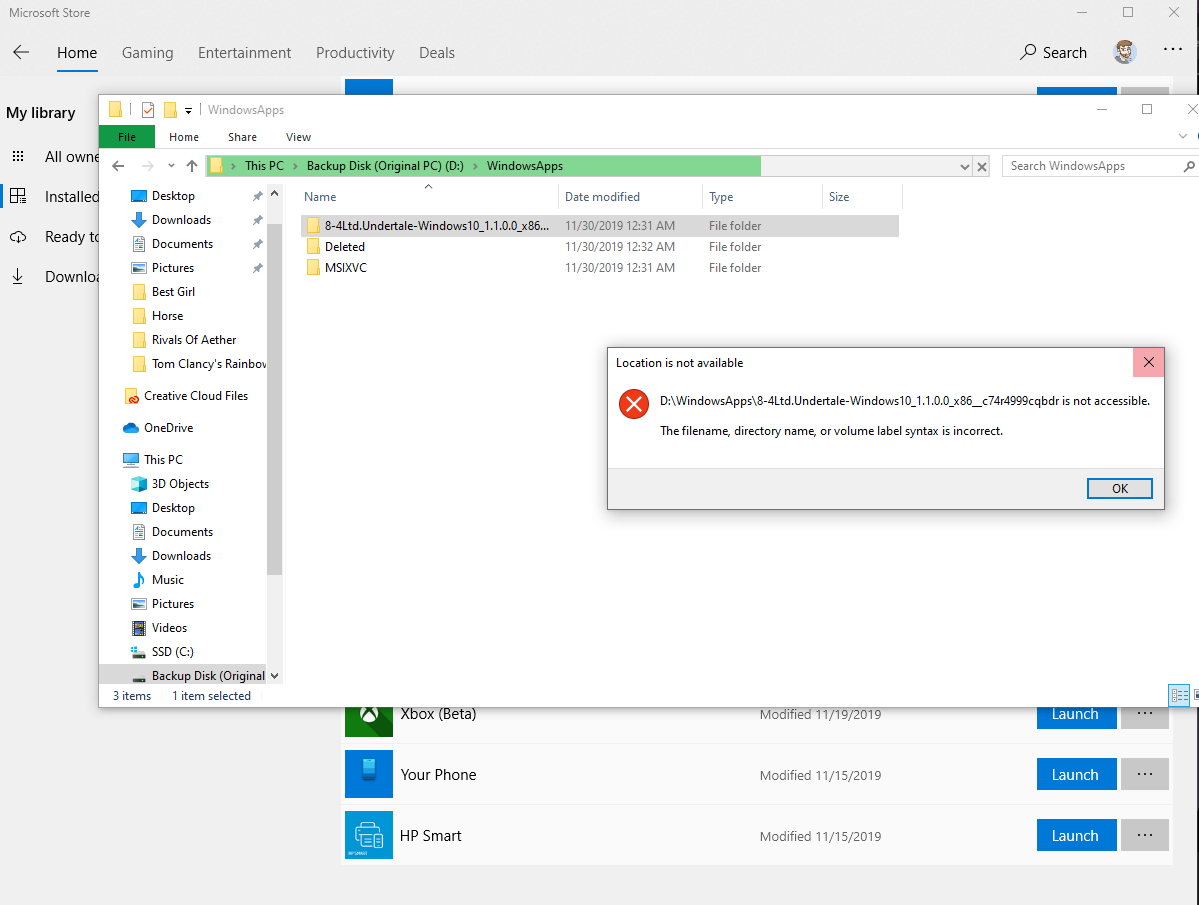Click New folder icon in title bar
The image size is (1199, 905).
pos(171,110)
